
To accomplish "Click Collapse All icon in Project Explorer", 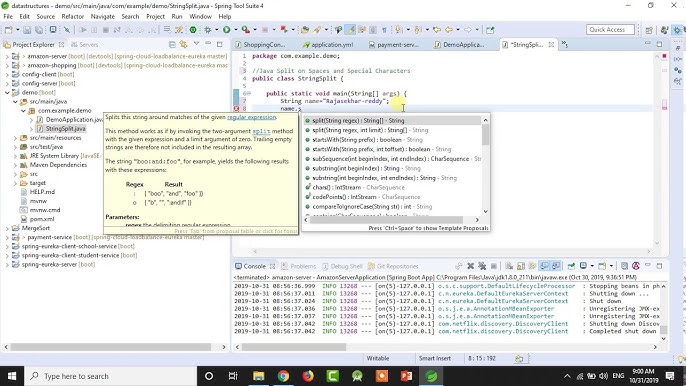I will 172,44.
